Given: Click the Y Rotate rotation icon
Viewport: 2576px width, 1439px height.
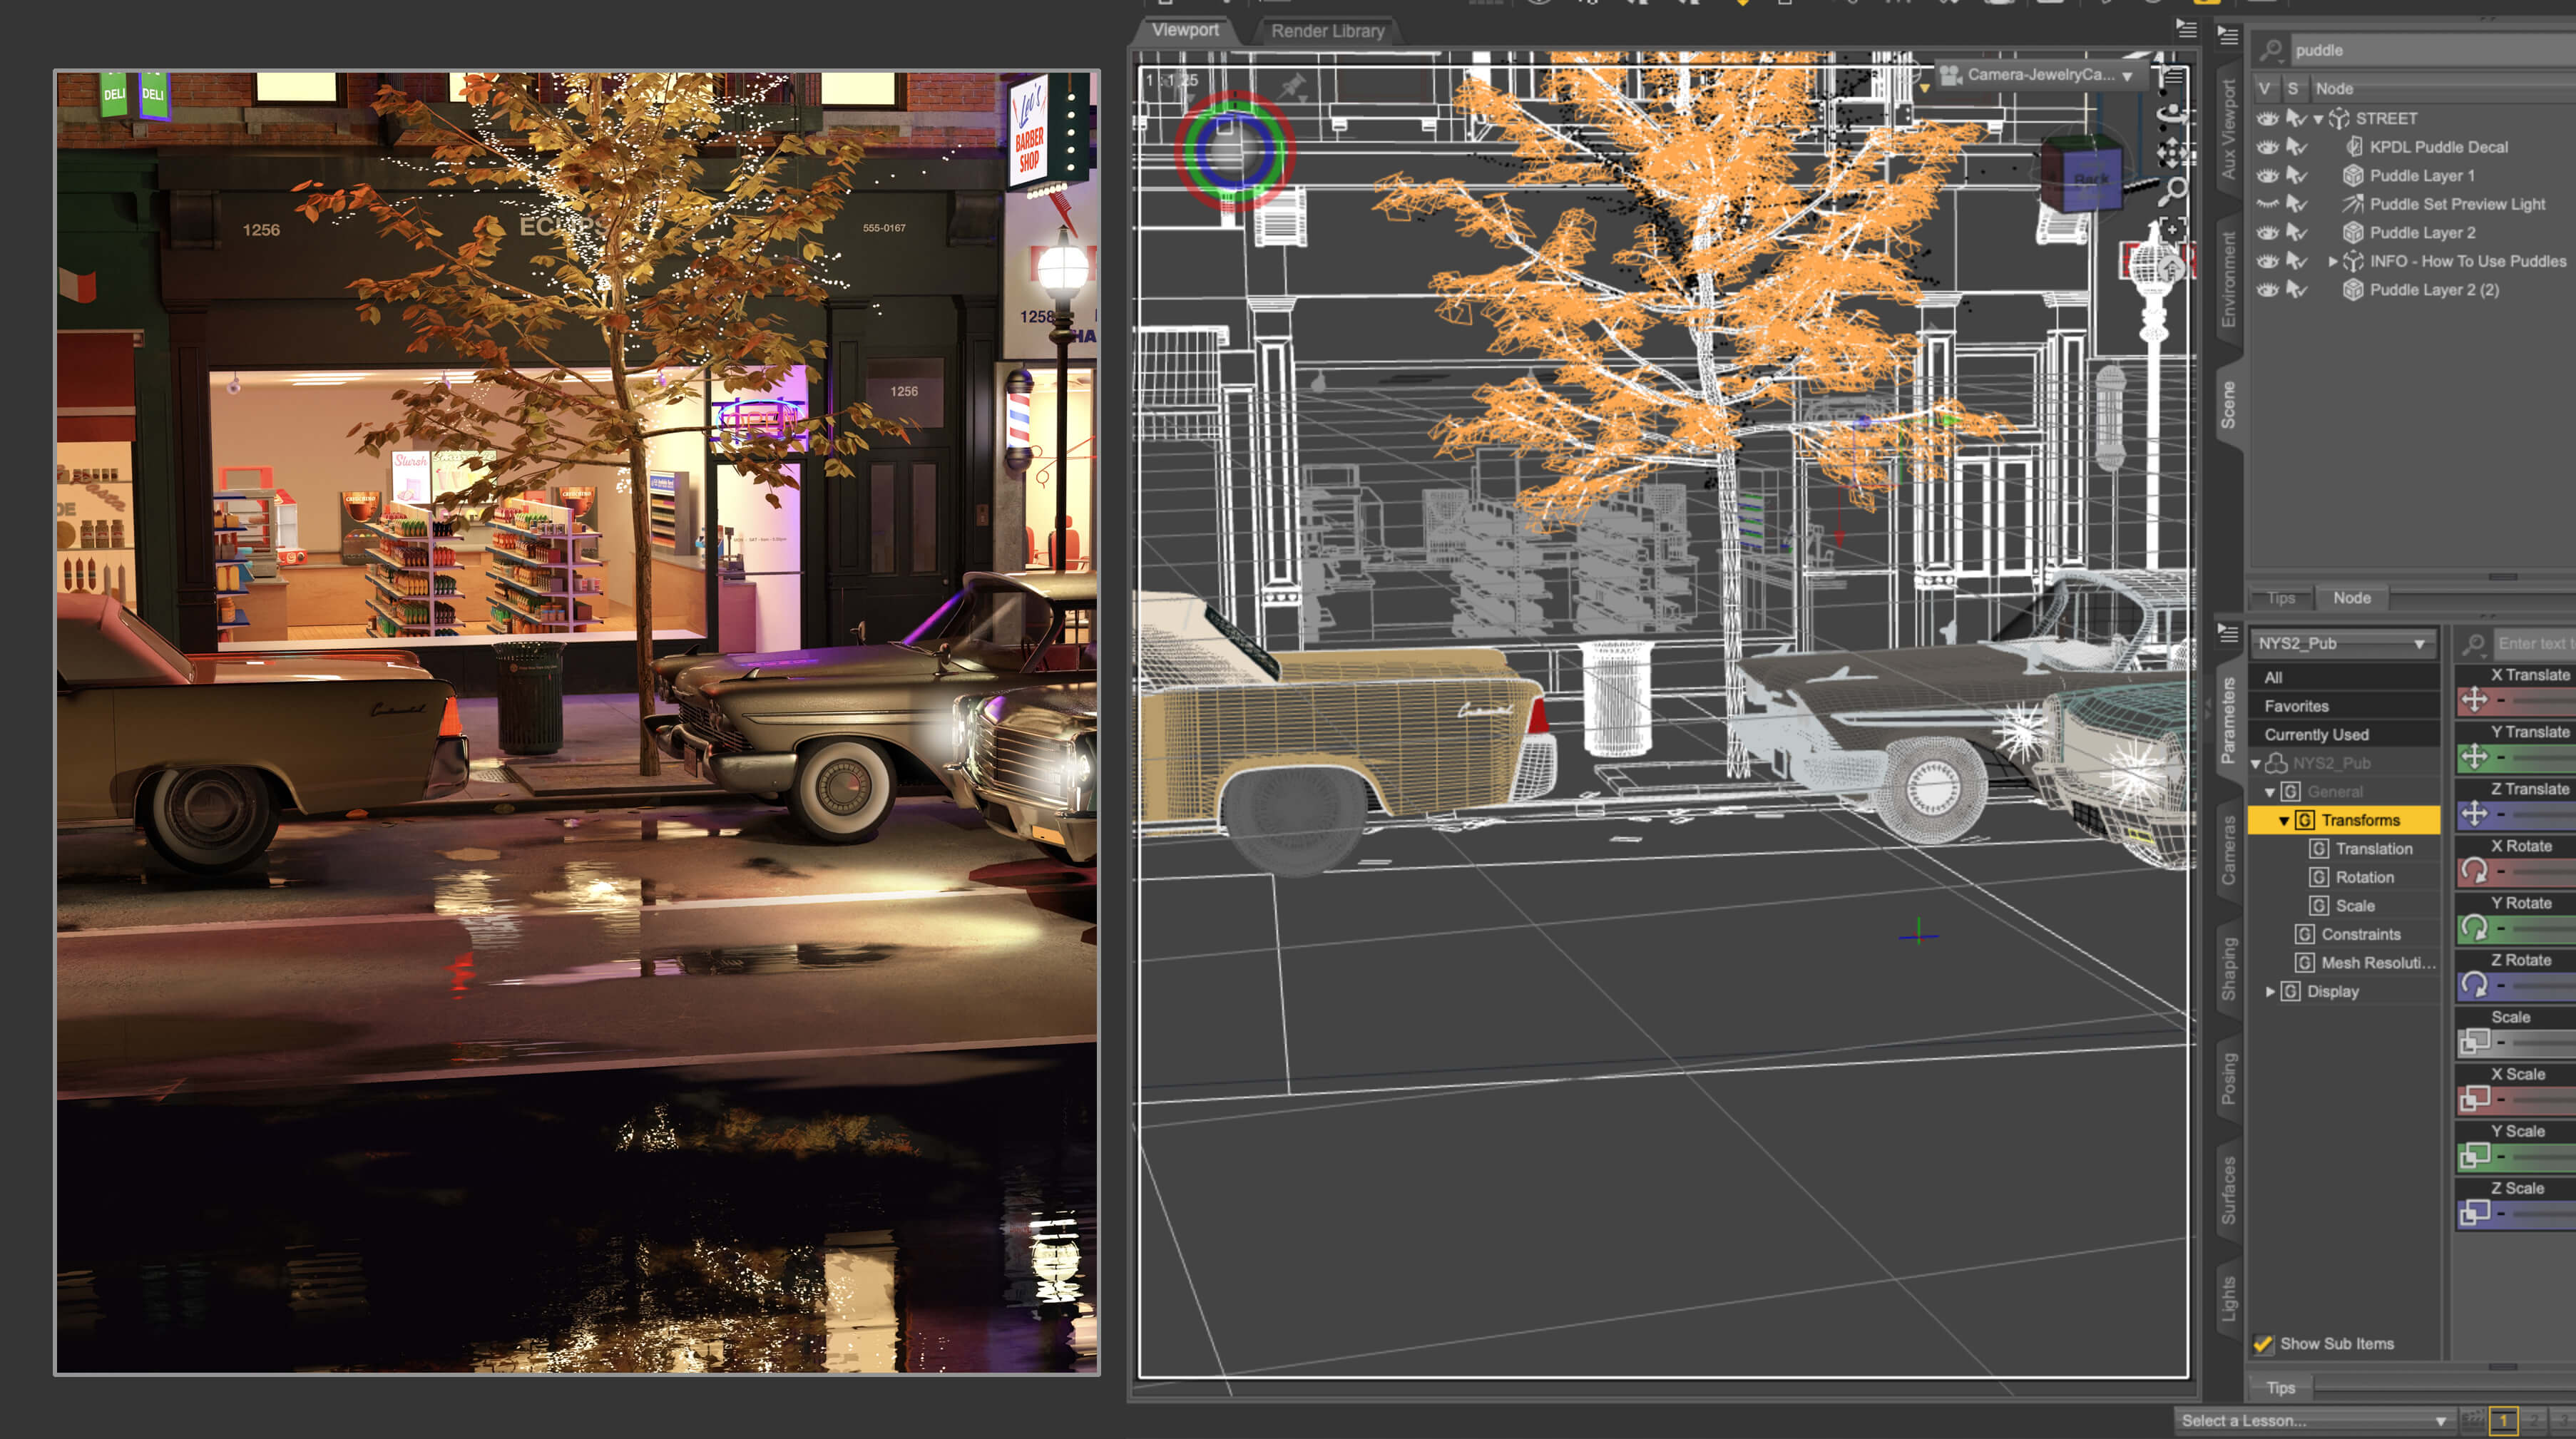Looking at the screenshot, I should point(2474,928).
